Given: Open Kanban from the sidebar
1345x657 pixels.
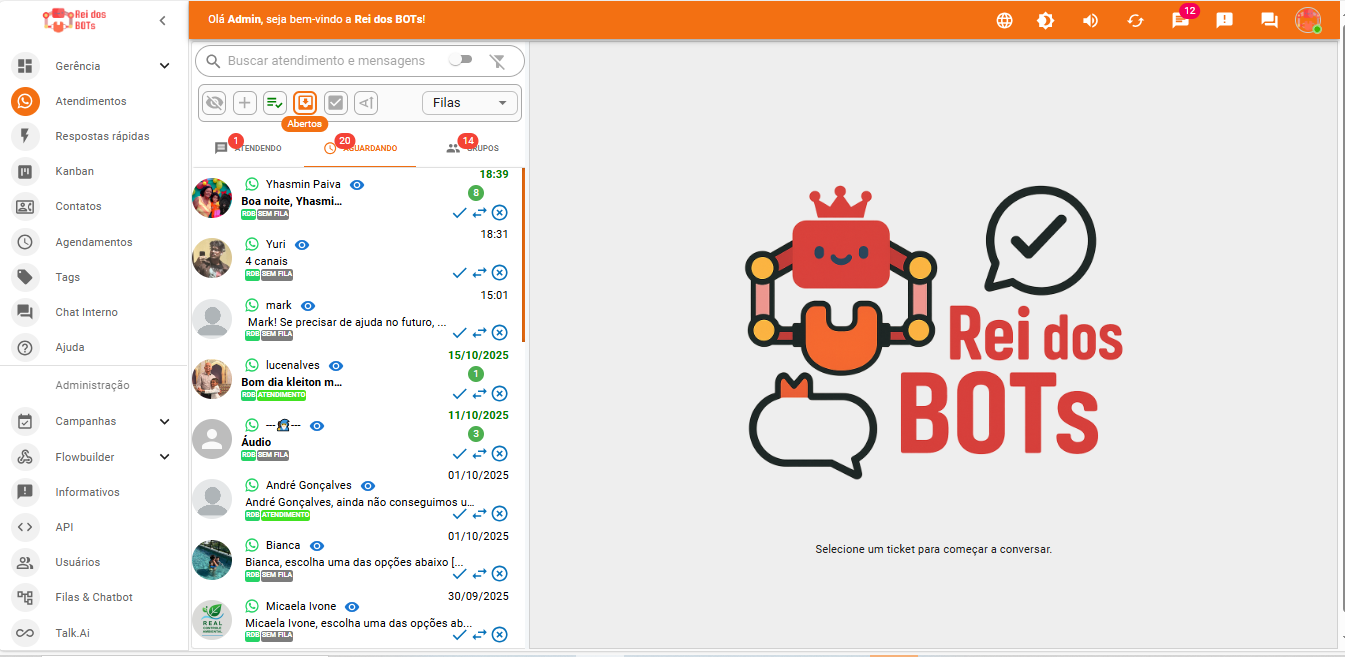Looking at the screenshot, I should click(74, 171).
